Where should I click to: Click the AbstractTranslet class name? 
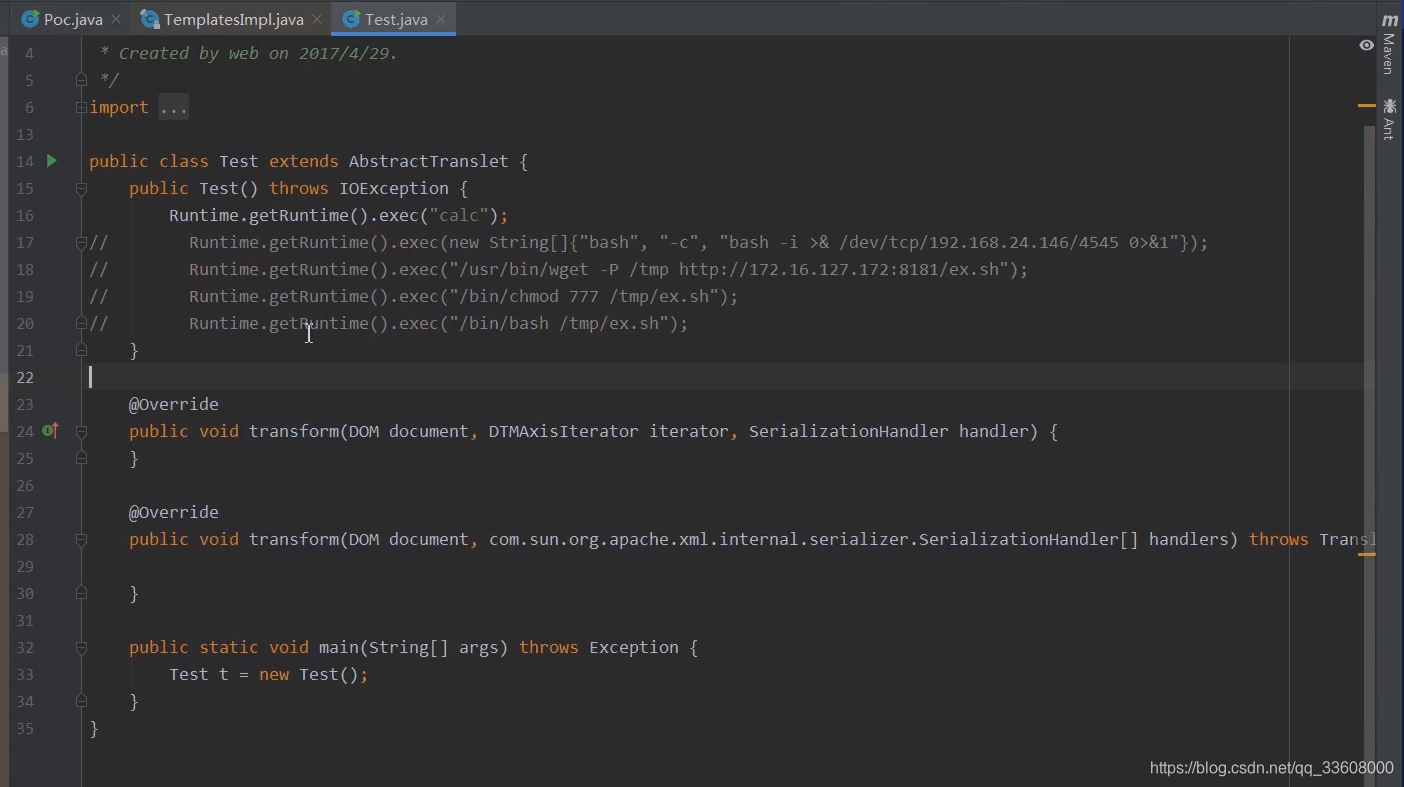[x=428, y=161]
